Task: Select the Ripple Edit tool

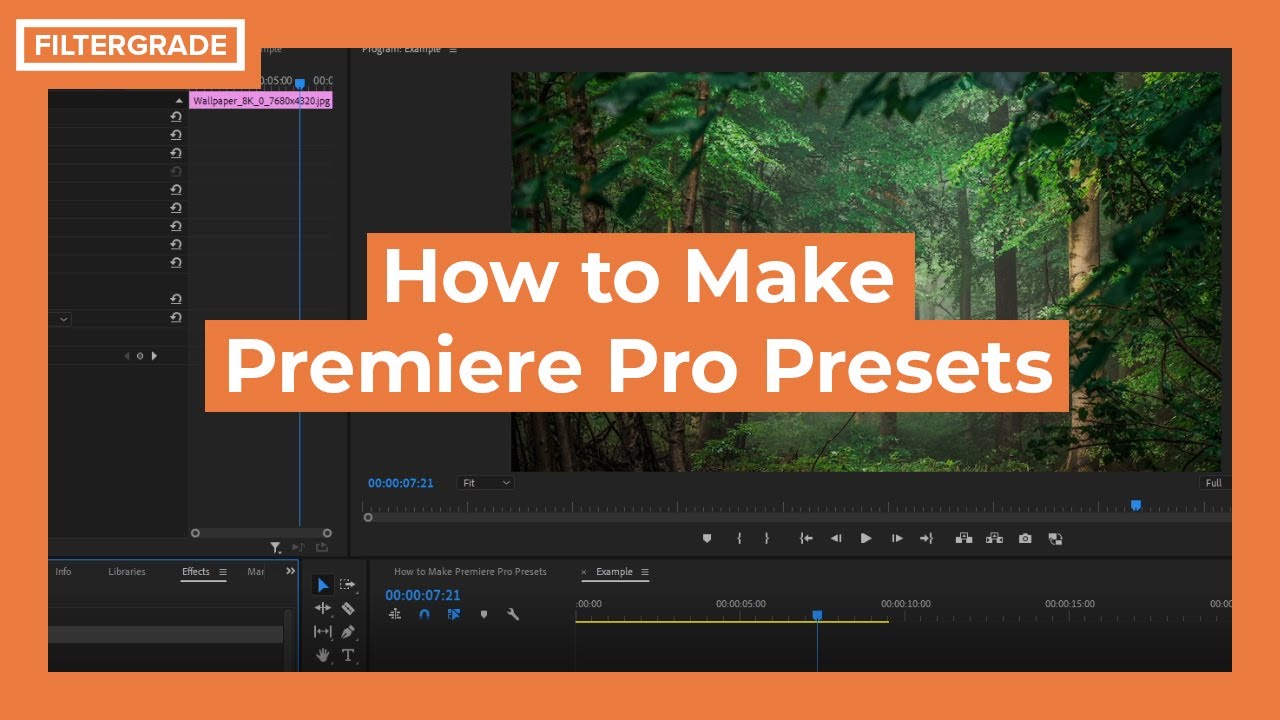Action: pos(323,608)
